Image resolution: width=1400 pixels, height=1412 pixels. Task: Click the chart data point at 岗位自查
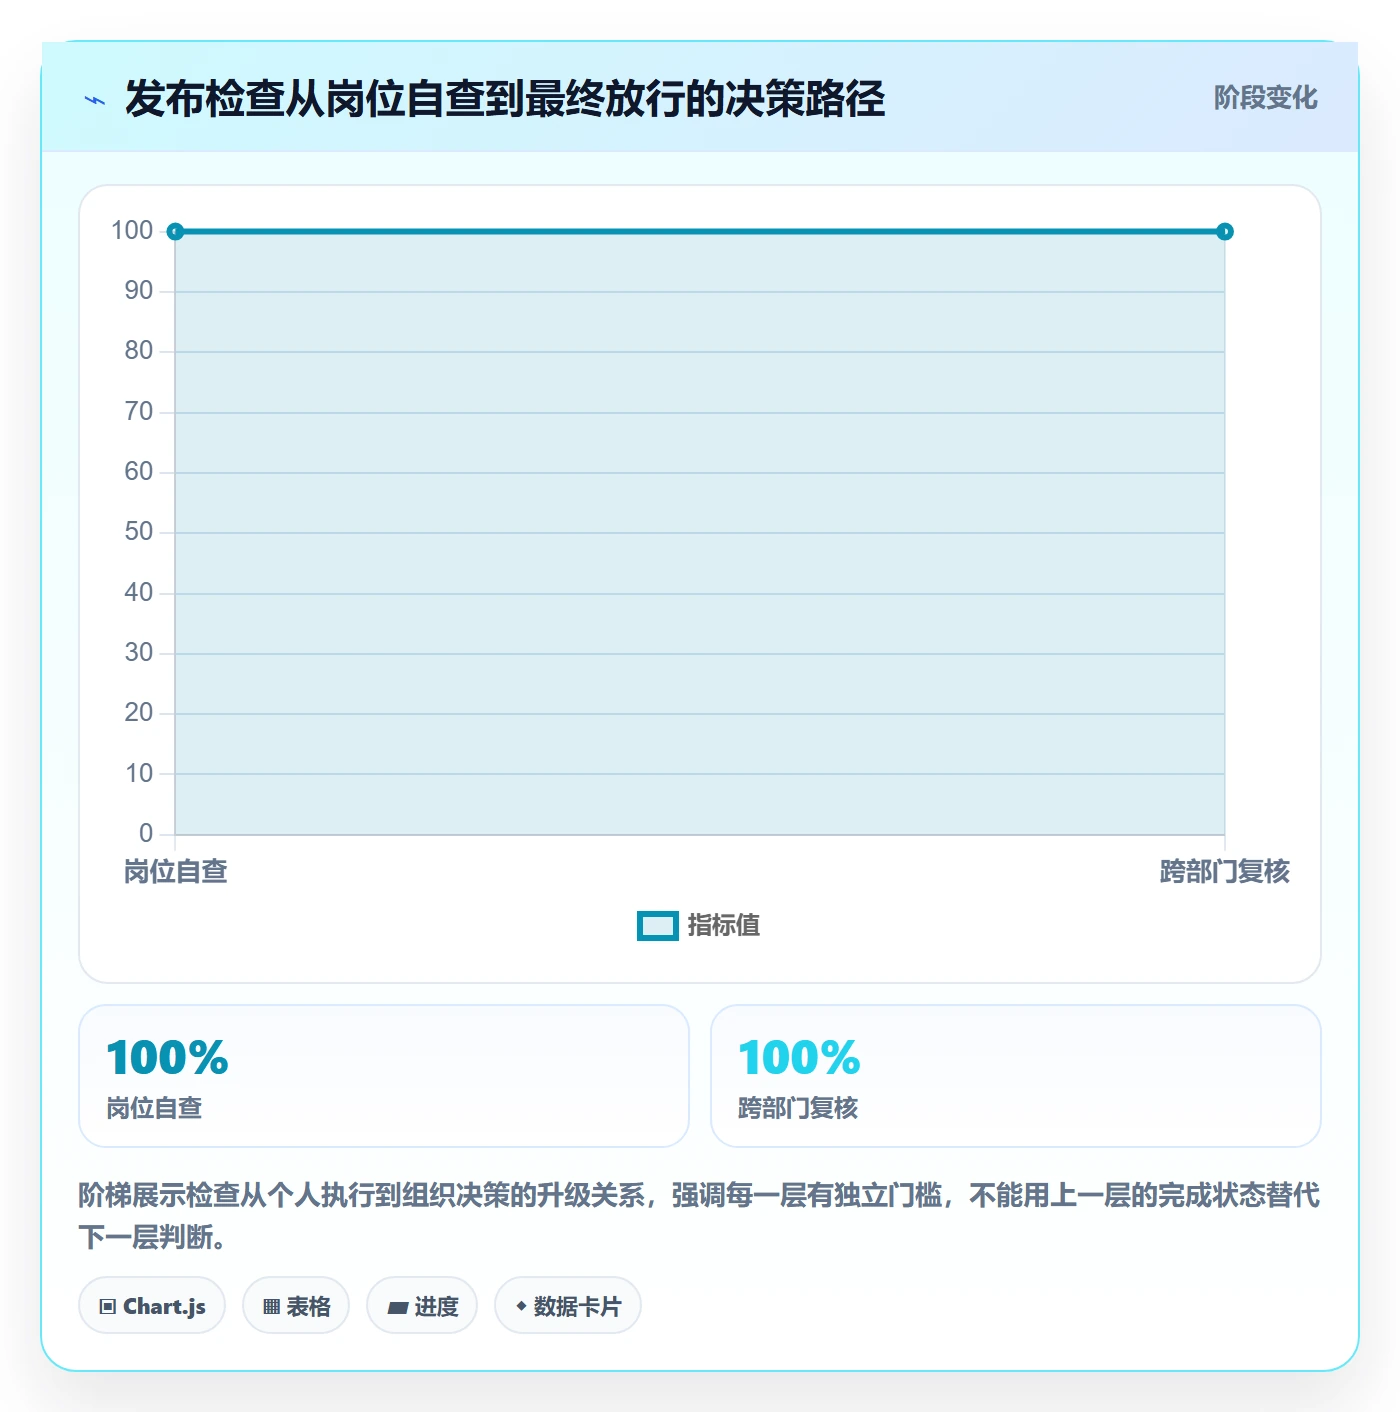point(175,232)
